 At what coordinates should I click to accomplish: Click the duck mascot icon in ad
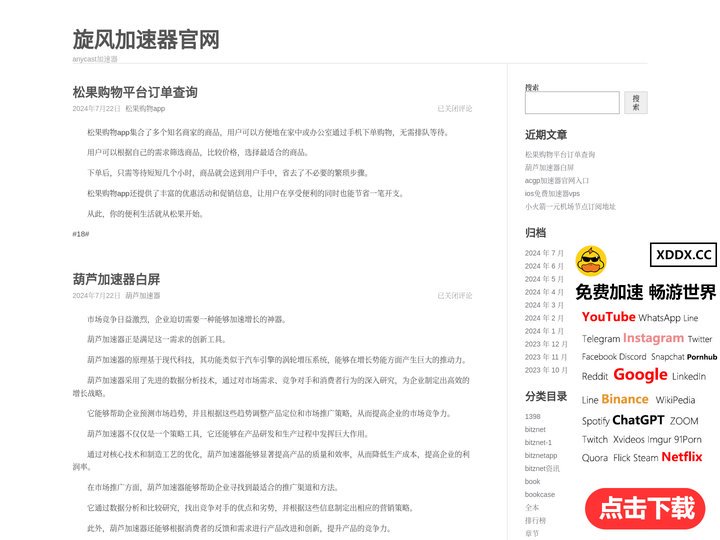pyautogui.click(x=591, y=260)
